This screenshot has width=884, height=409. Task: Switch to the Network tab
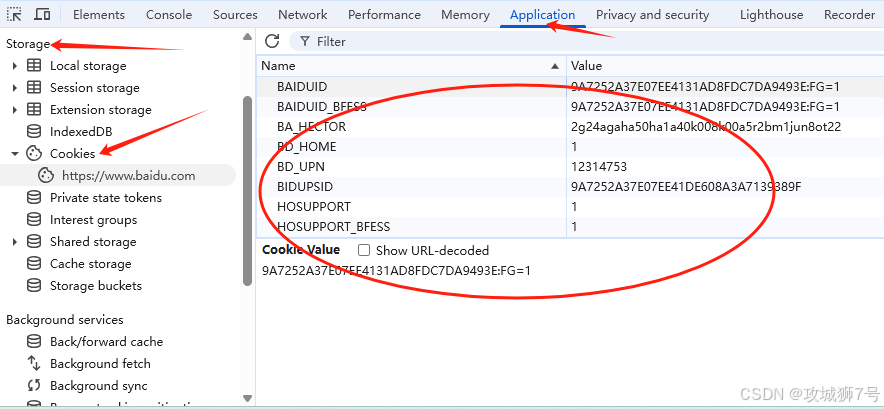click(x=303, y=15)
